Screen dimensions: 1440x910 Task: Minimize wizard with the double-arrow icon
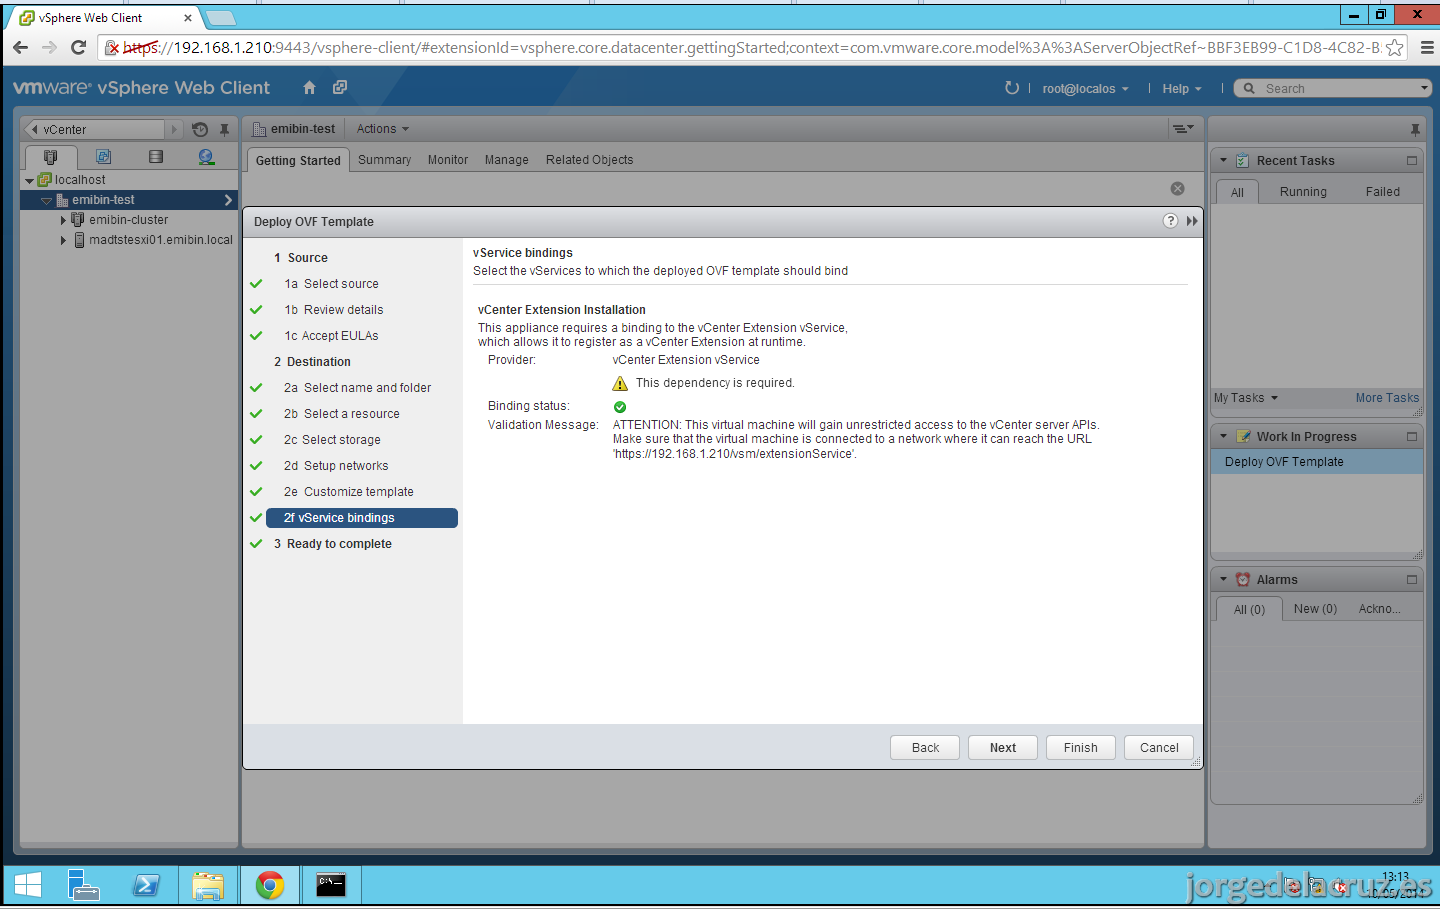tap(1192, 221)
